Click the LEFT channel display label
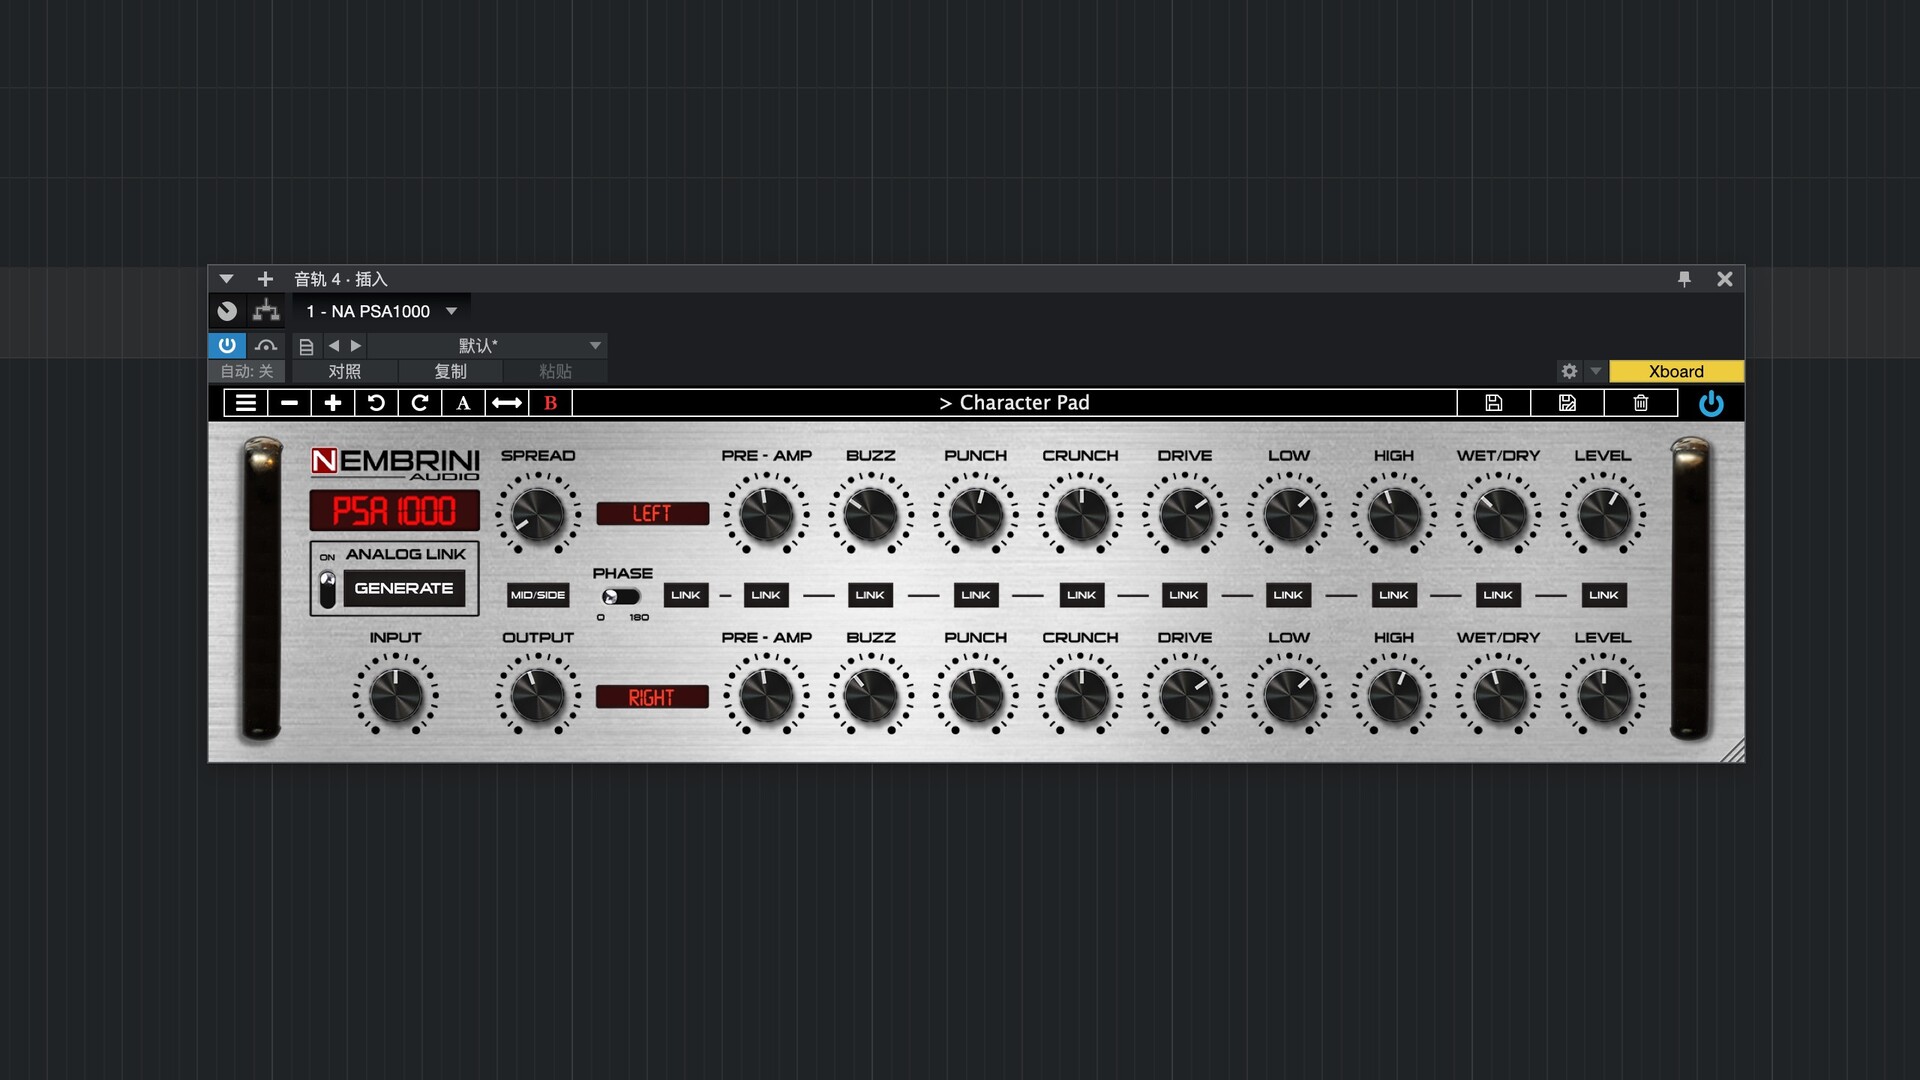Viewport: 1920px width, 1080px height. point(652,514)
